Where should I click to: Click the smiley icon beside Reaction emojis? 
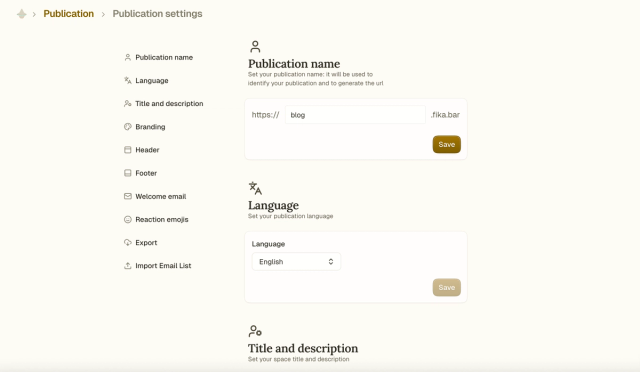(x=128, y=220)
